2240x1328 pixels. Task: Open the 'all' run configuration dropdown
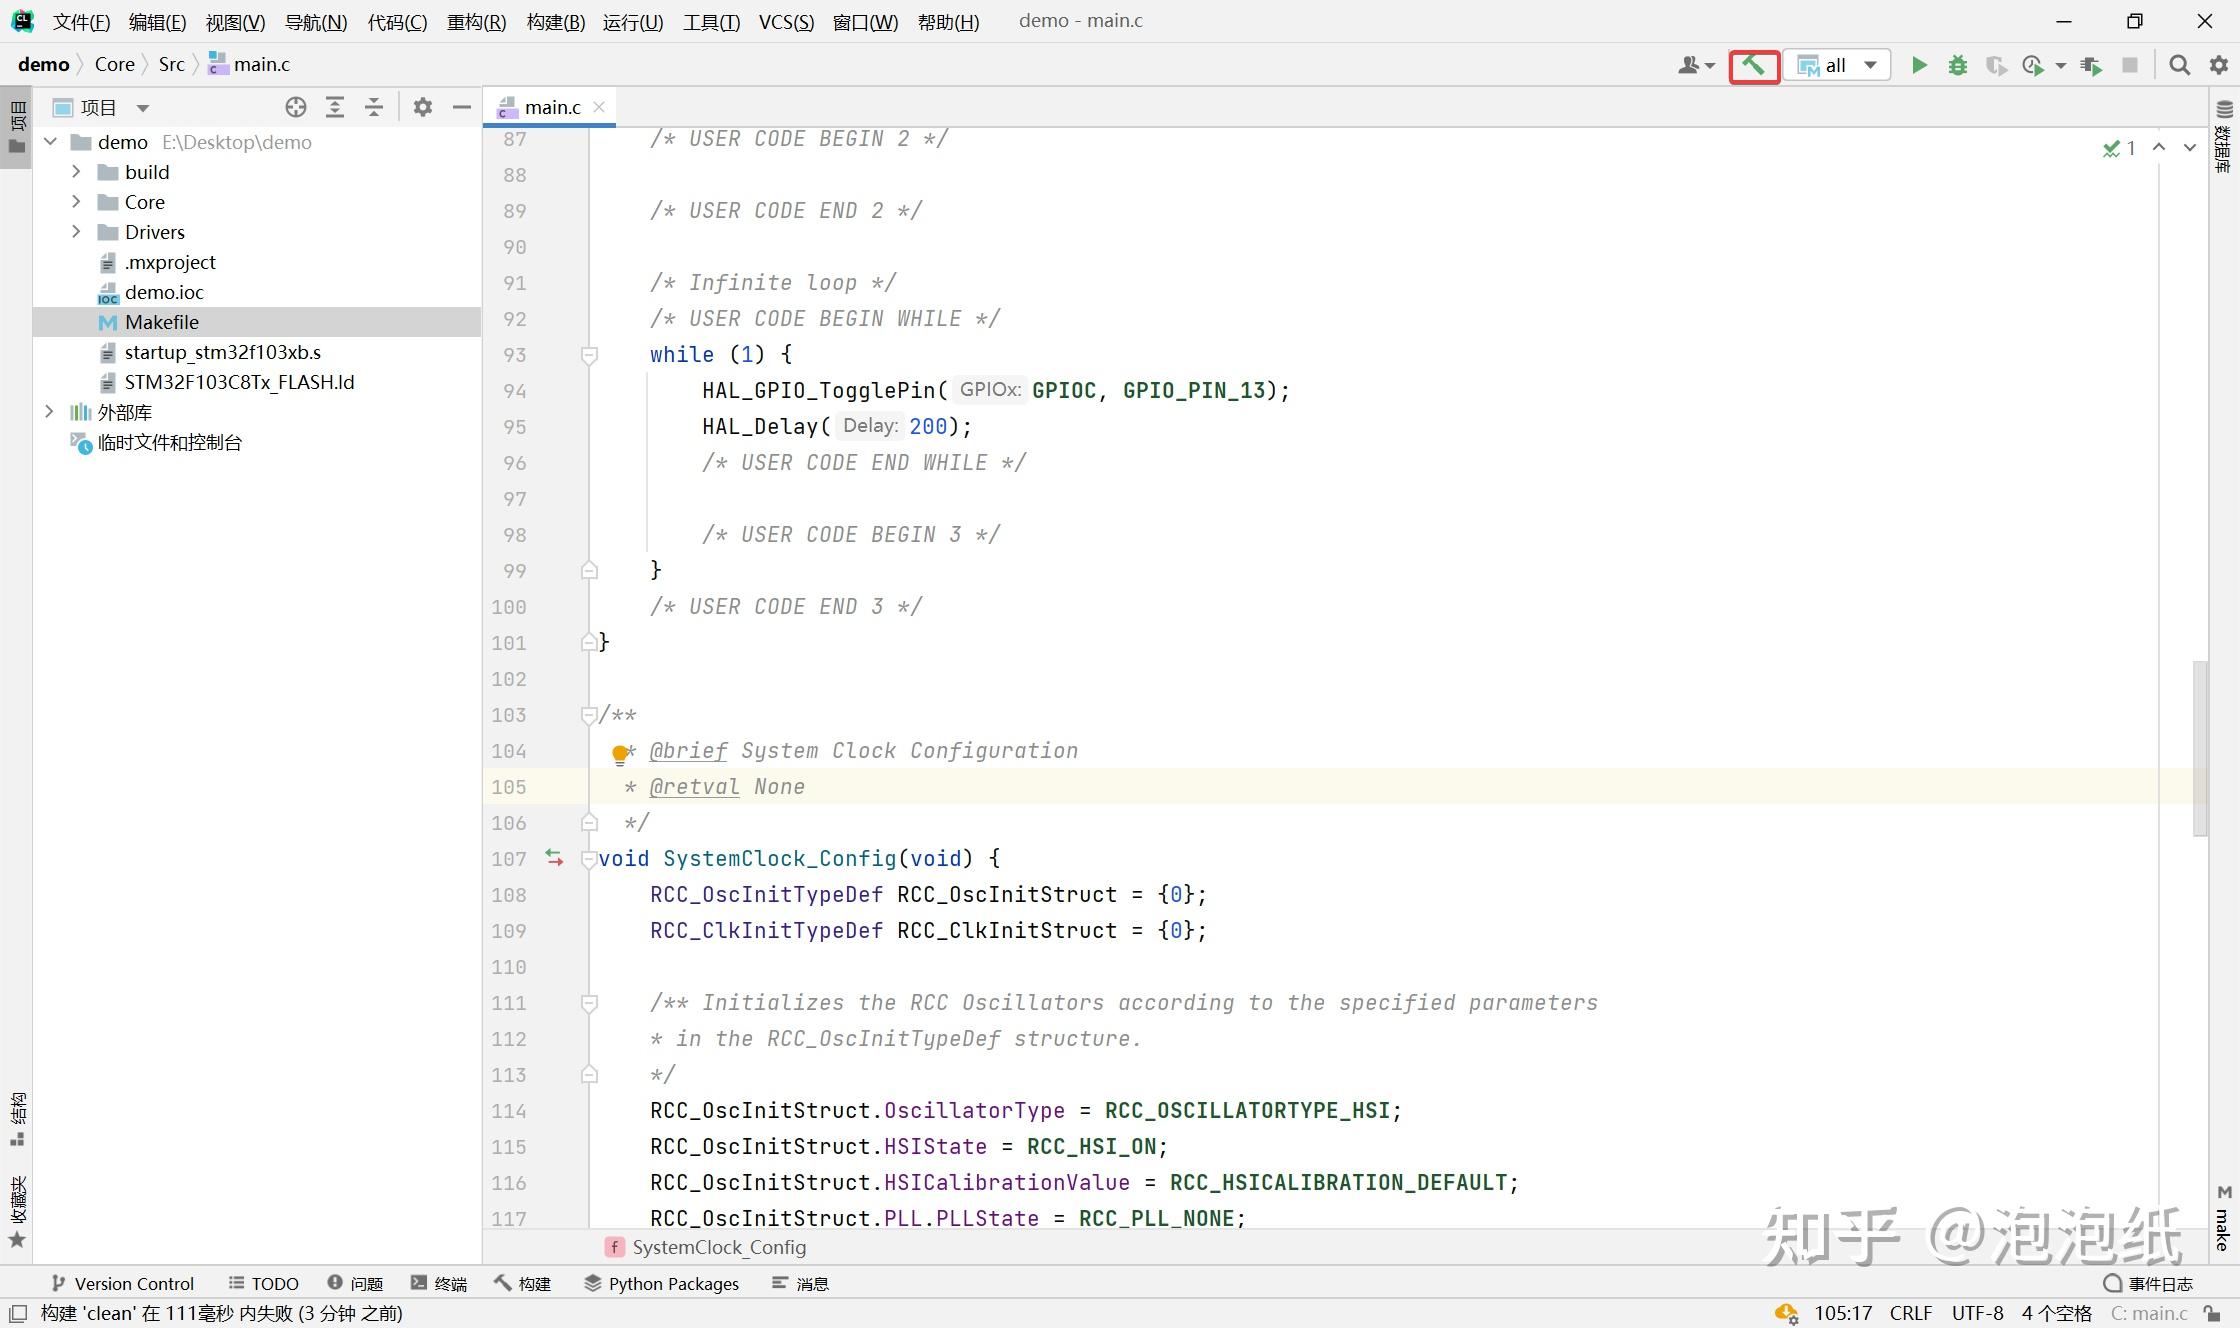pyautogui.click(x=1838, y=65)
